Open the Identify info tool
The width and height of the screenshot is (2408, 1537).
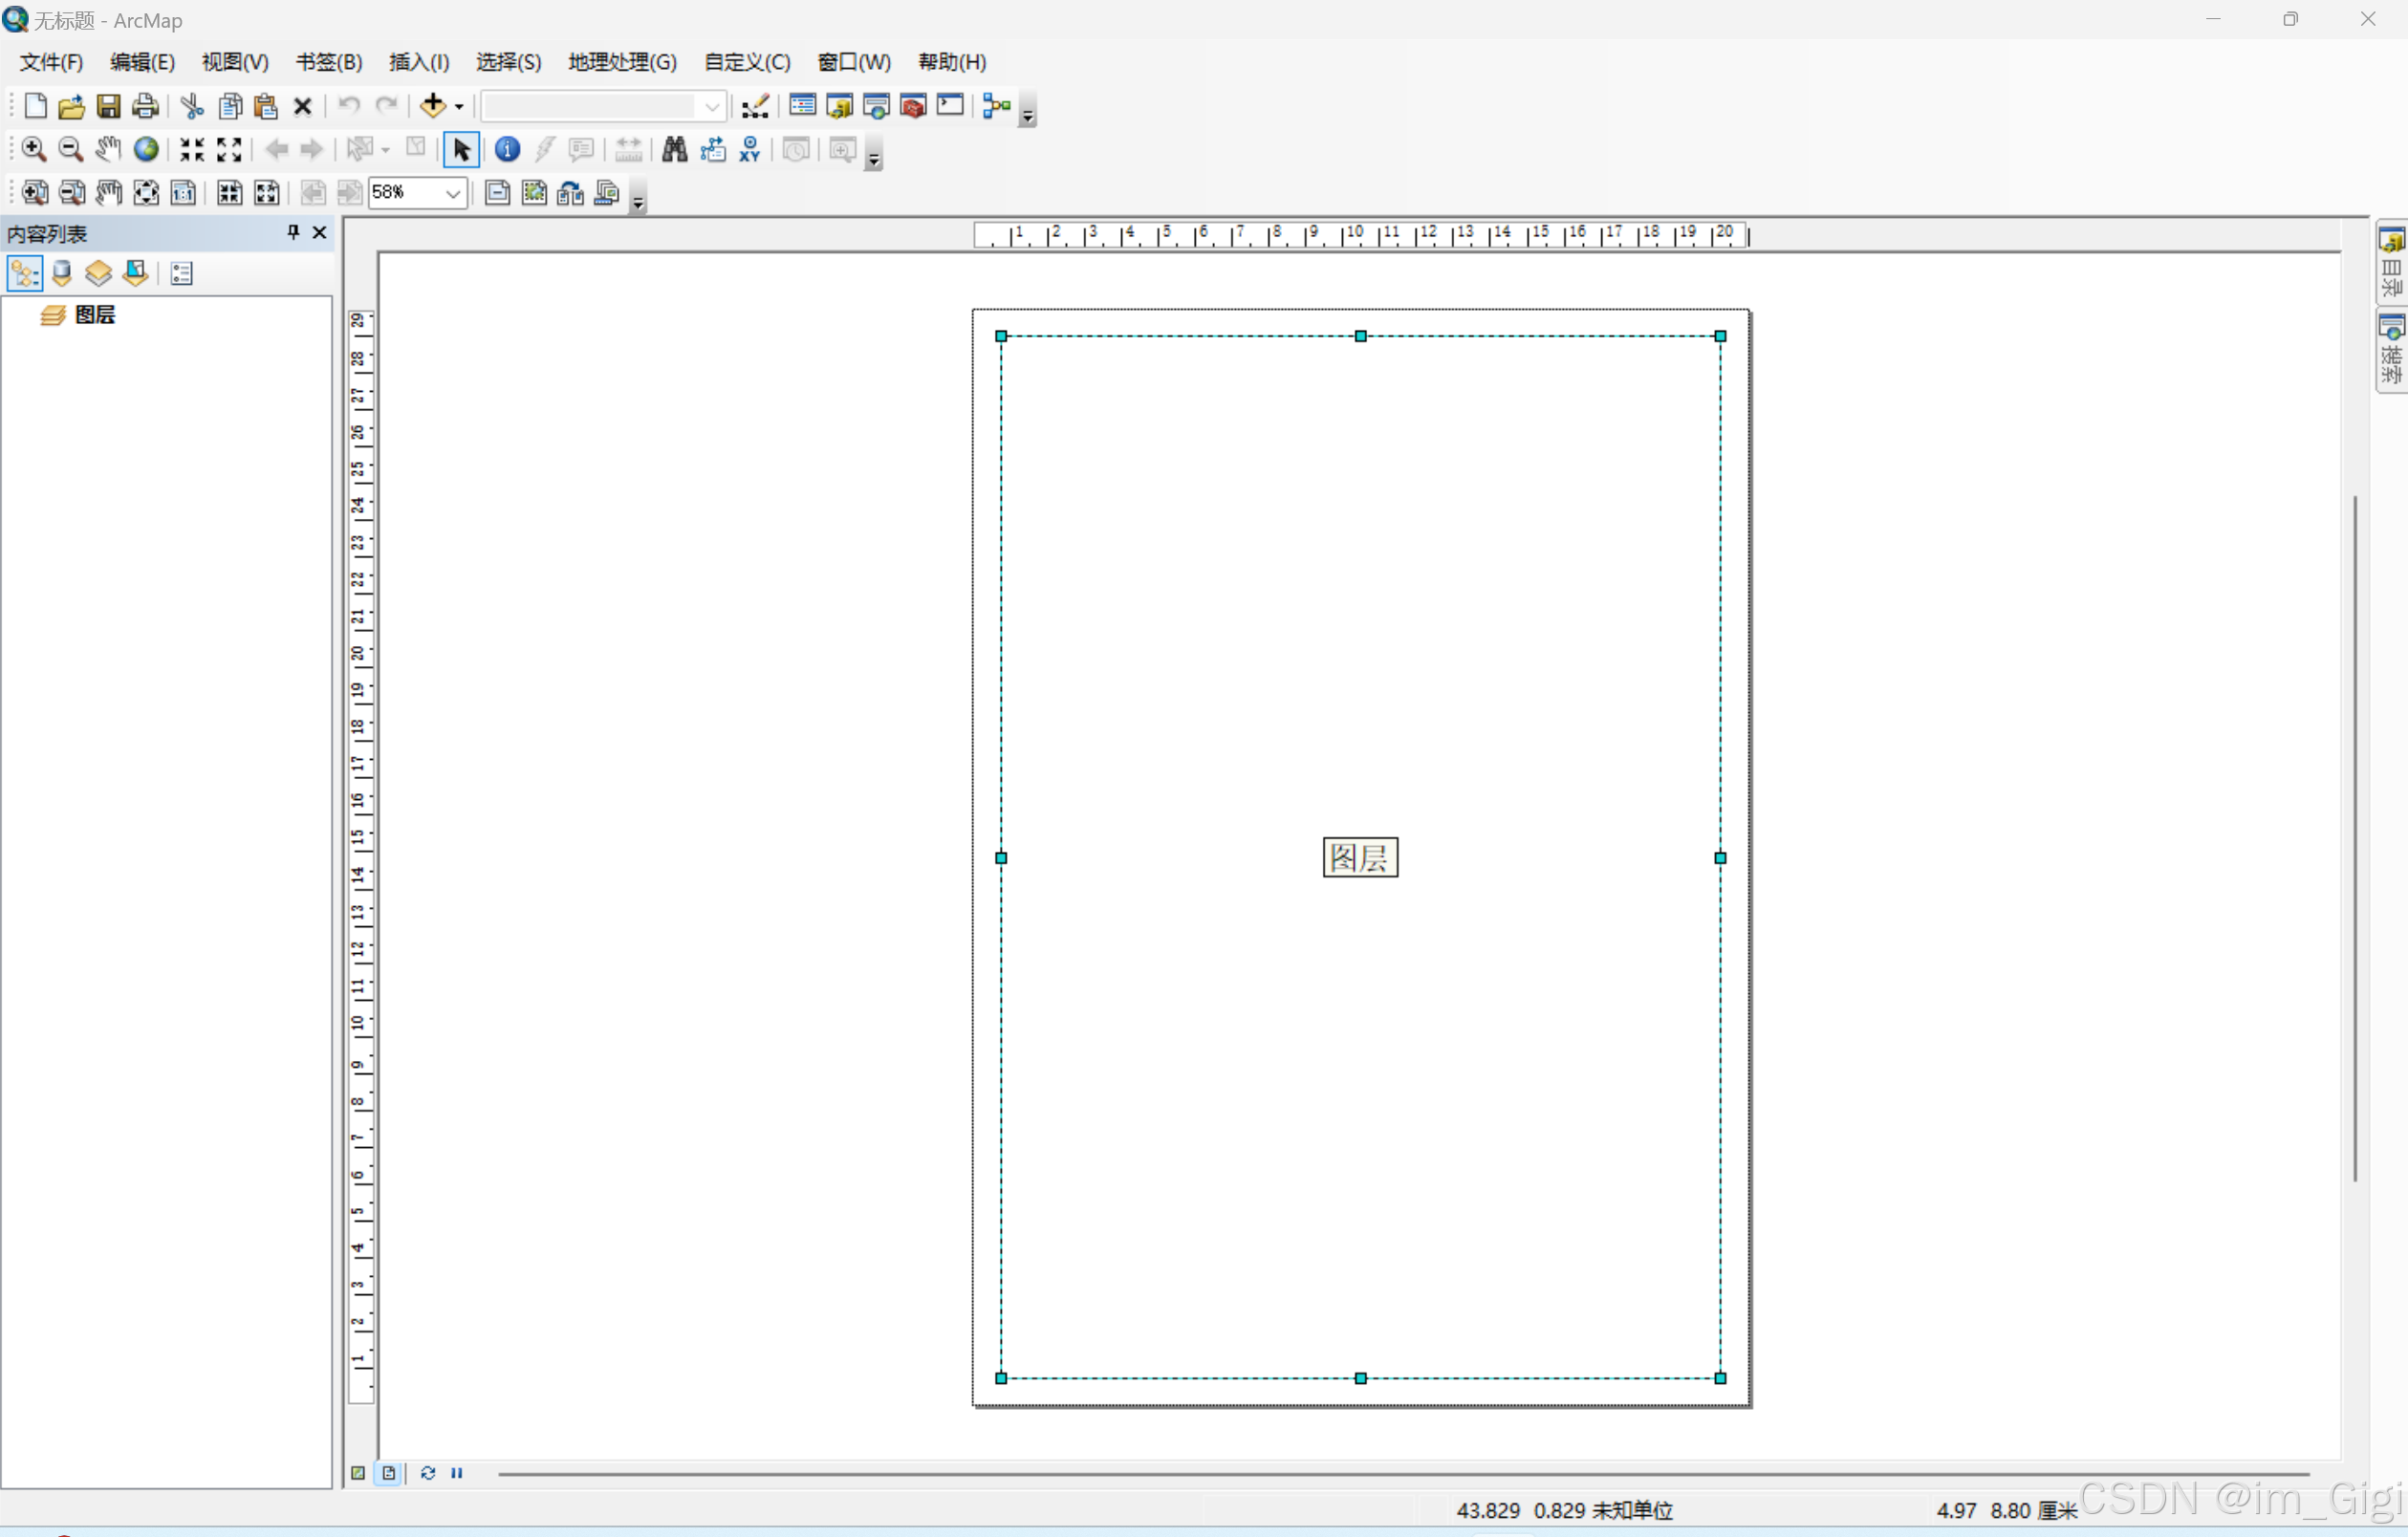(x=507, y=149)
